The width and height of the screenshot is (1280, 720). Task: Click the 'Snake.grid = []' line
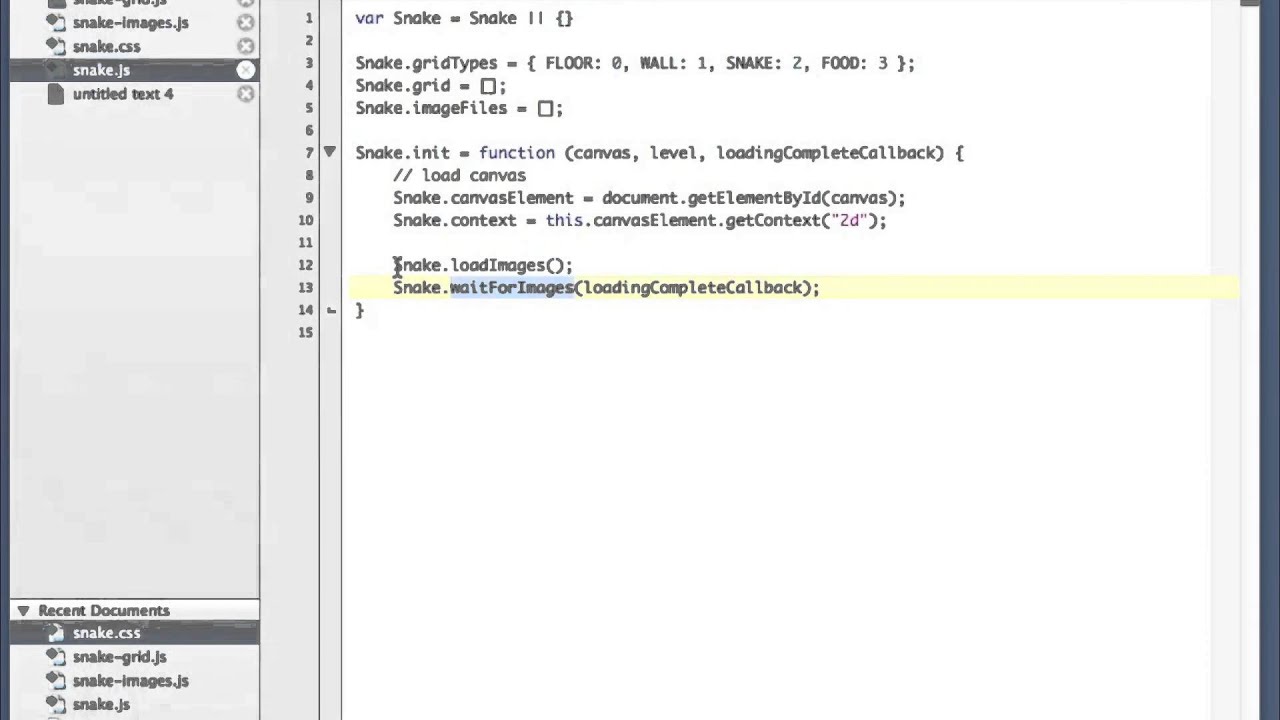pos(431,86)
